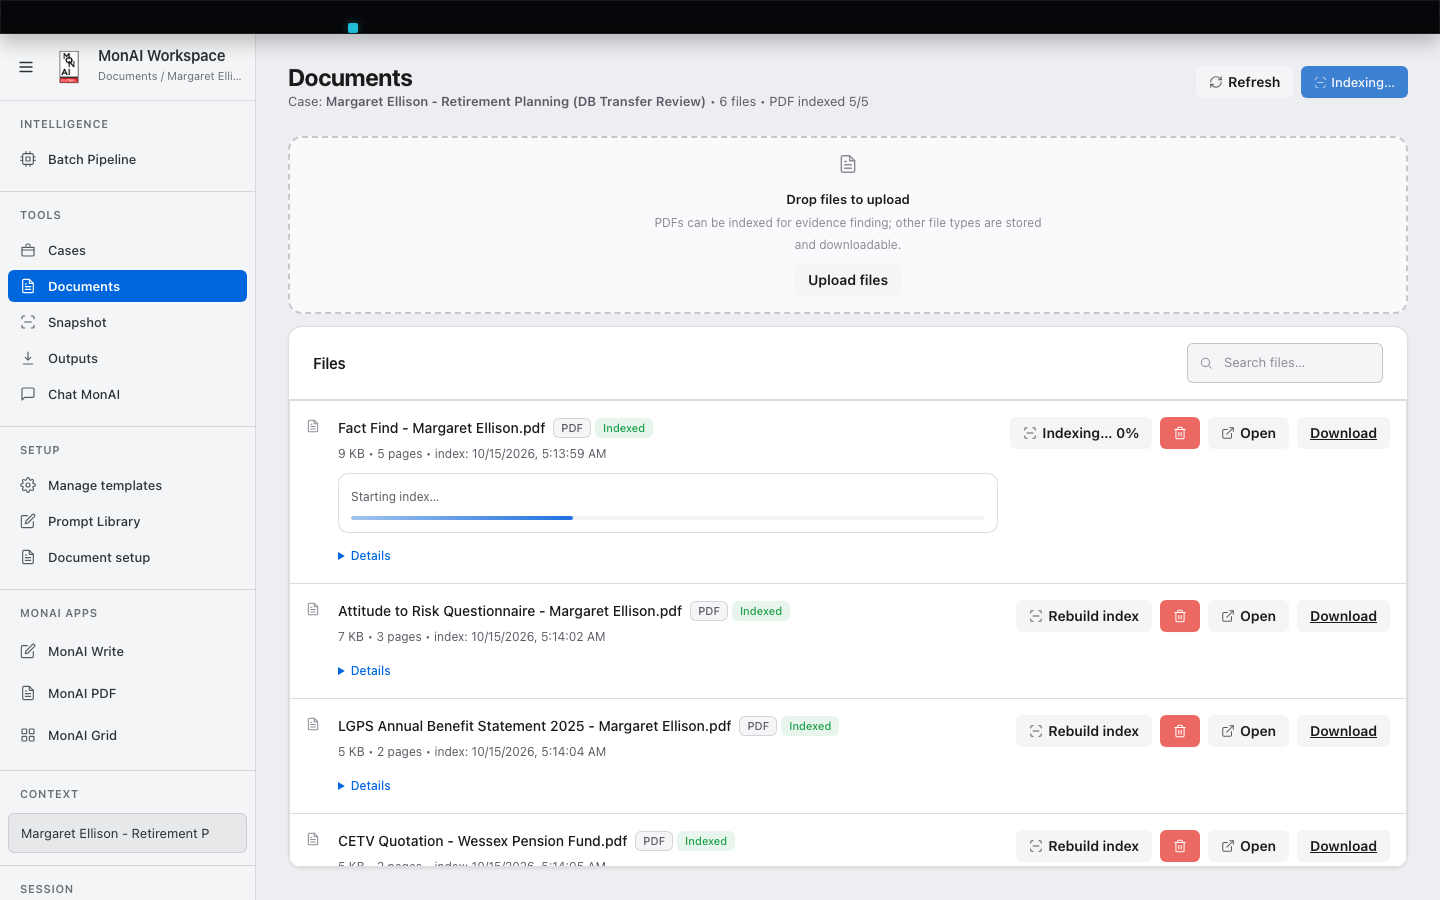The height and width of the screenshot is (900, 1440).
Task: Select Documents in sidebar
Action: tap(127, 286)
